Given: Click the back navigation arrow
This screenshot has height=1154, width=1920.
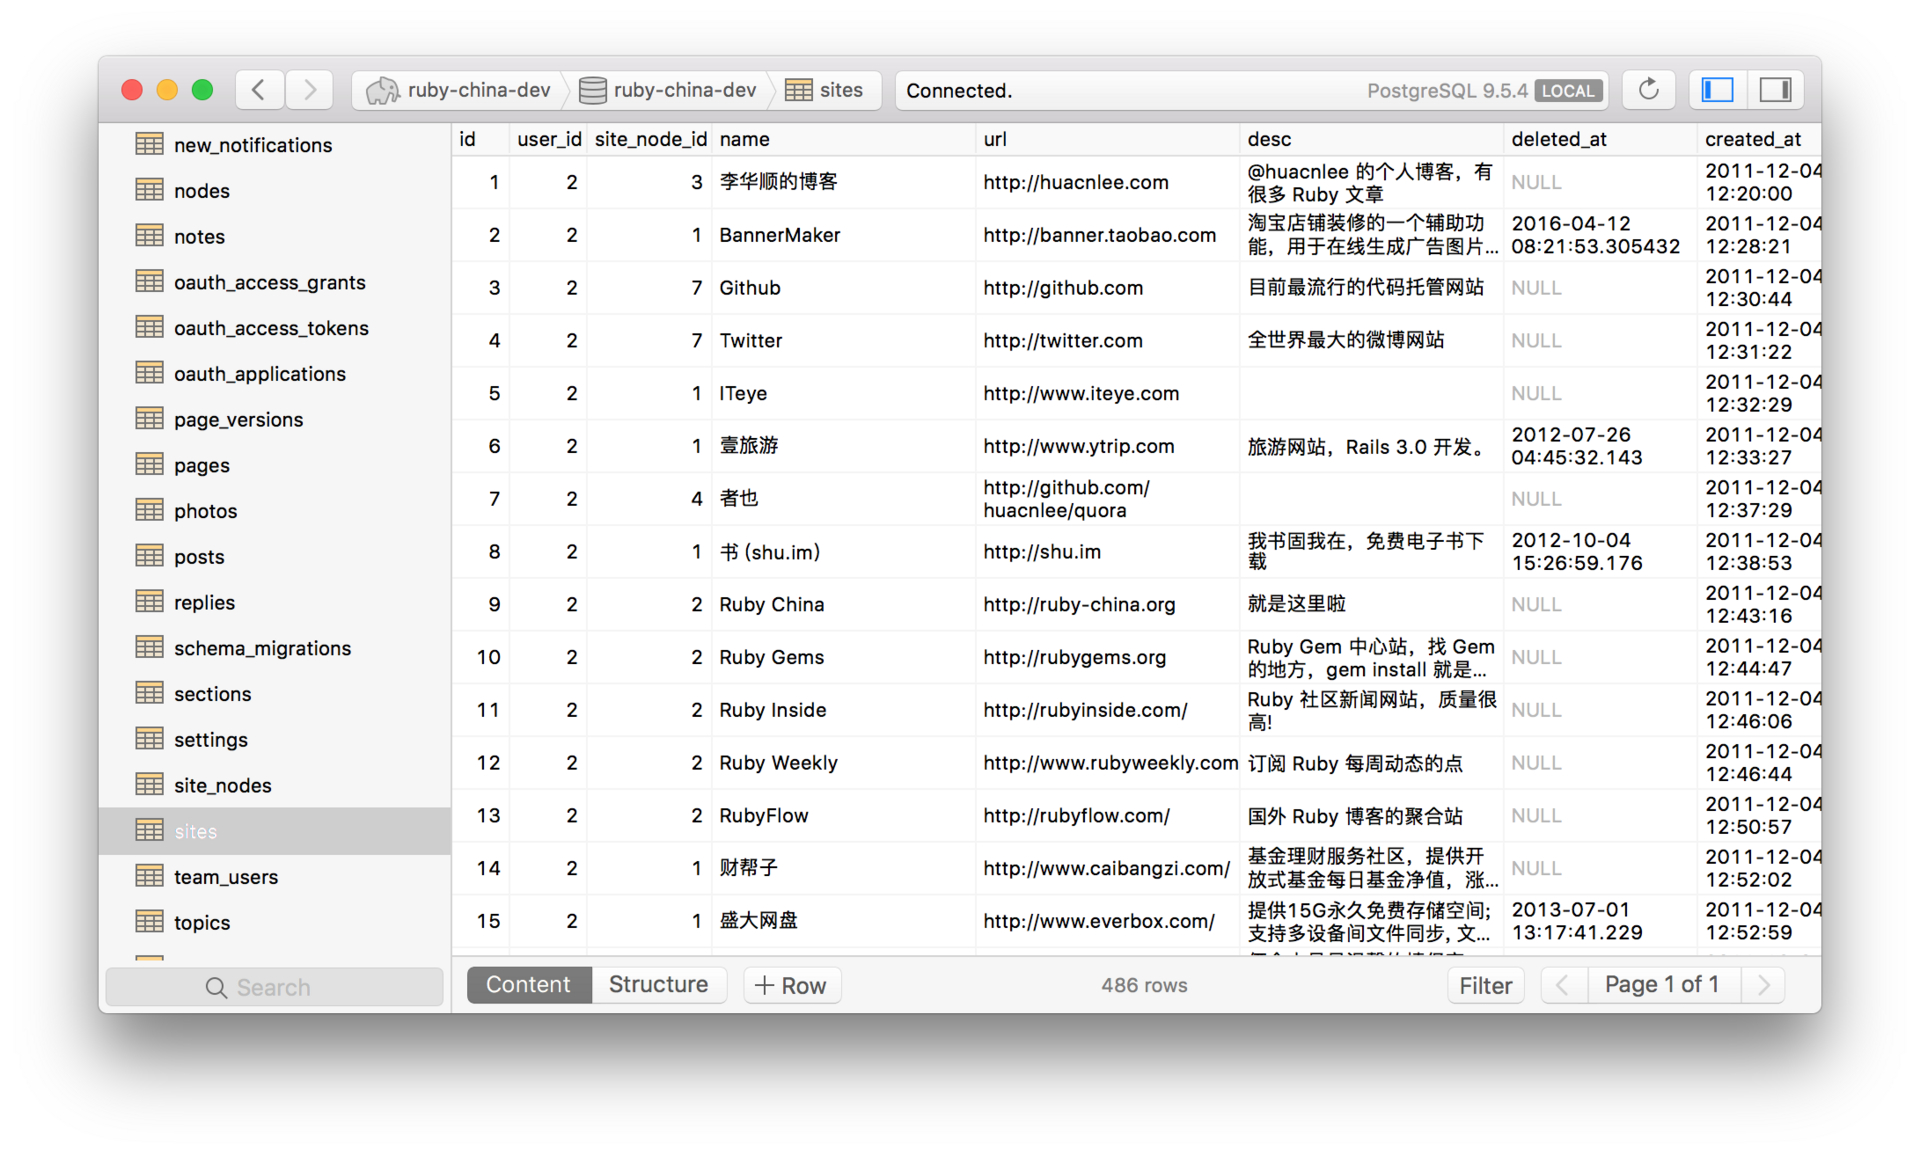Looking at the screenshot, I should click(x=260, y=90).
